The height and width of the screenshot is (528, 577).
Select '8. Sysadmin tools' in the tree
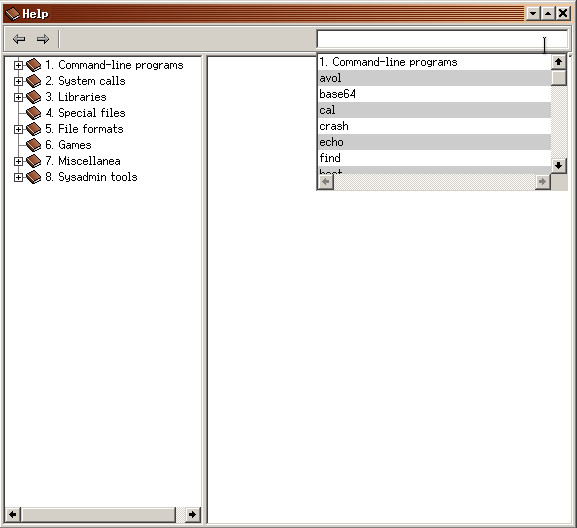coord(91,177)
